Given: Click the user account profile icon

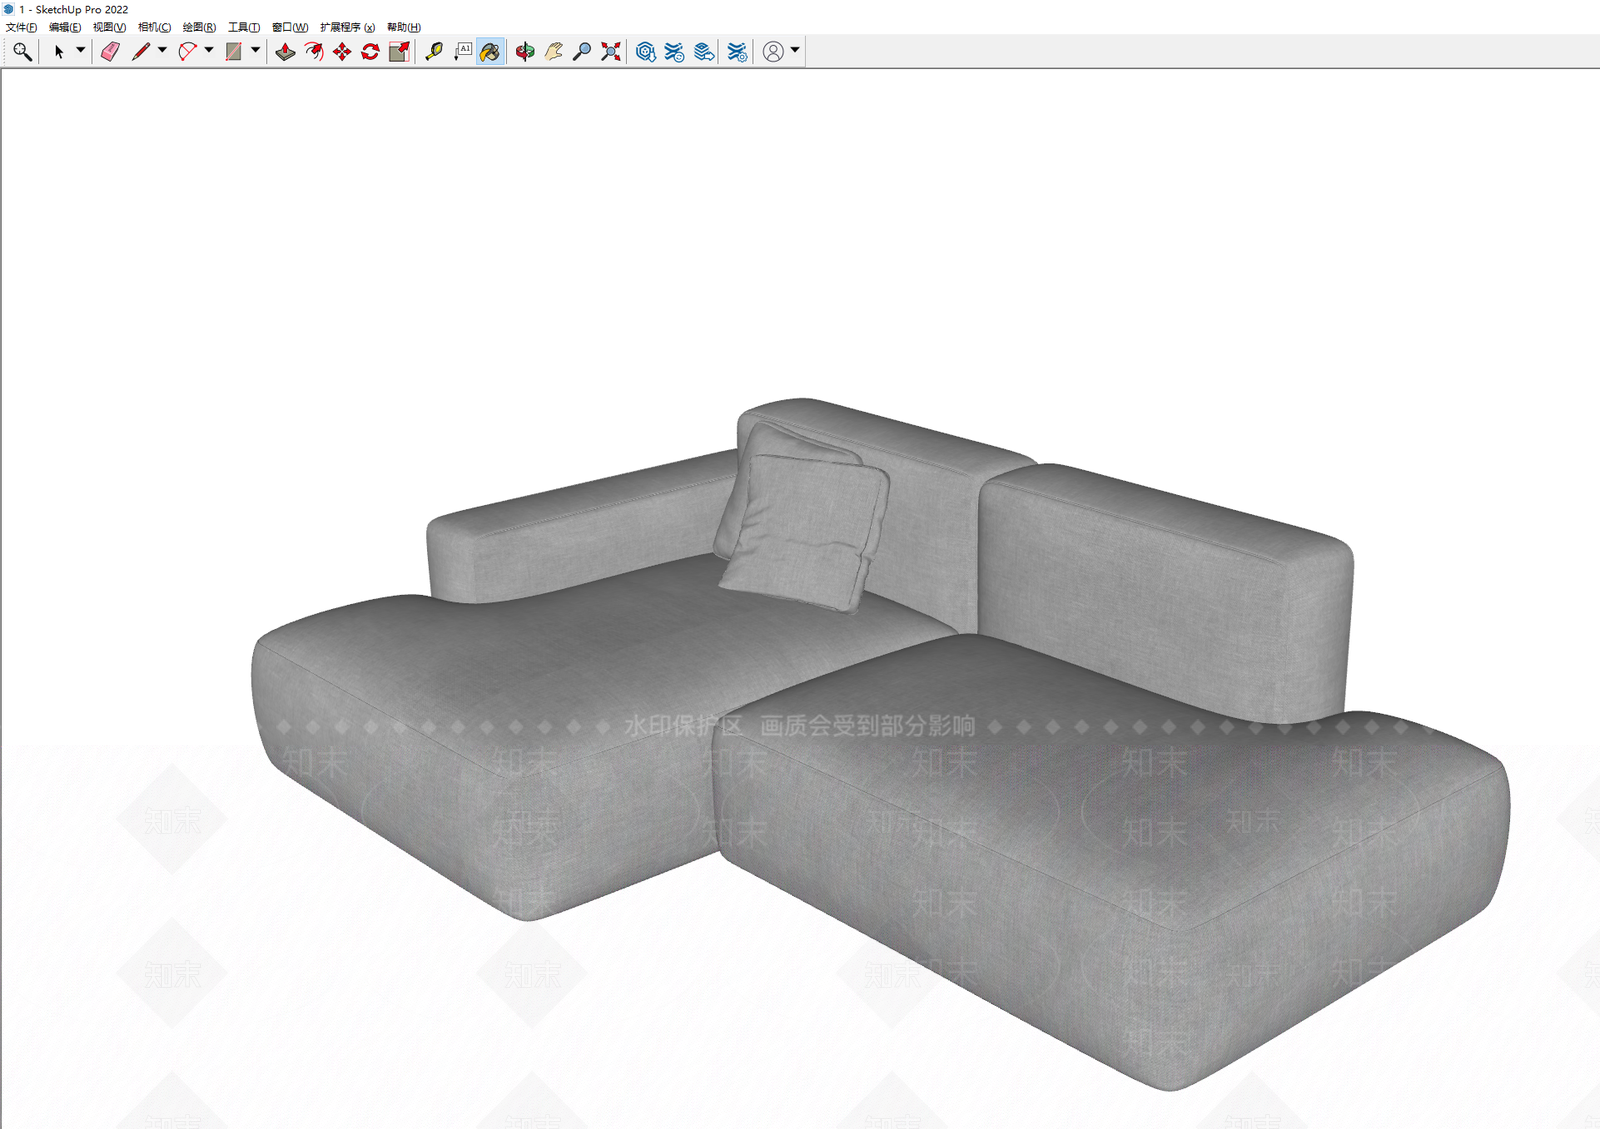Looking at the screenshot, I should pyautogui.click(x=773, y=52).
